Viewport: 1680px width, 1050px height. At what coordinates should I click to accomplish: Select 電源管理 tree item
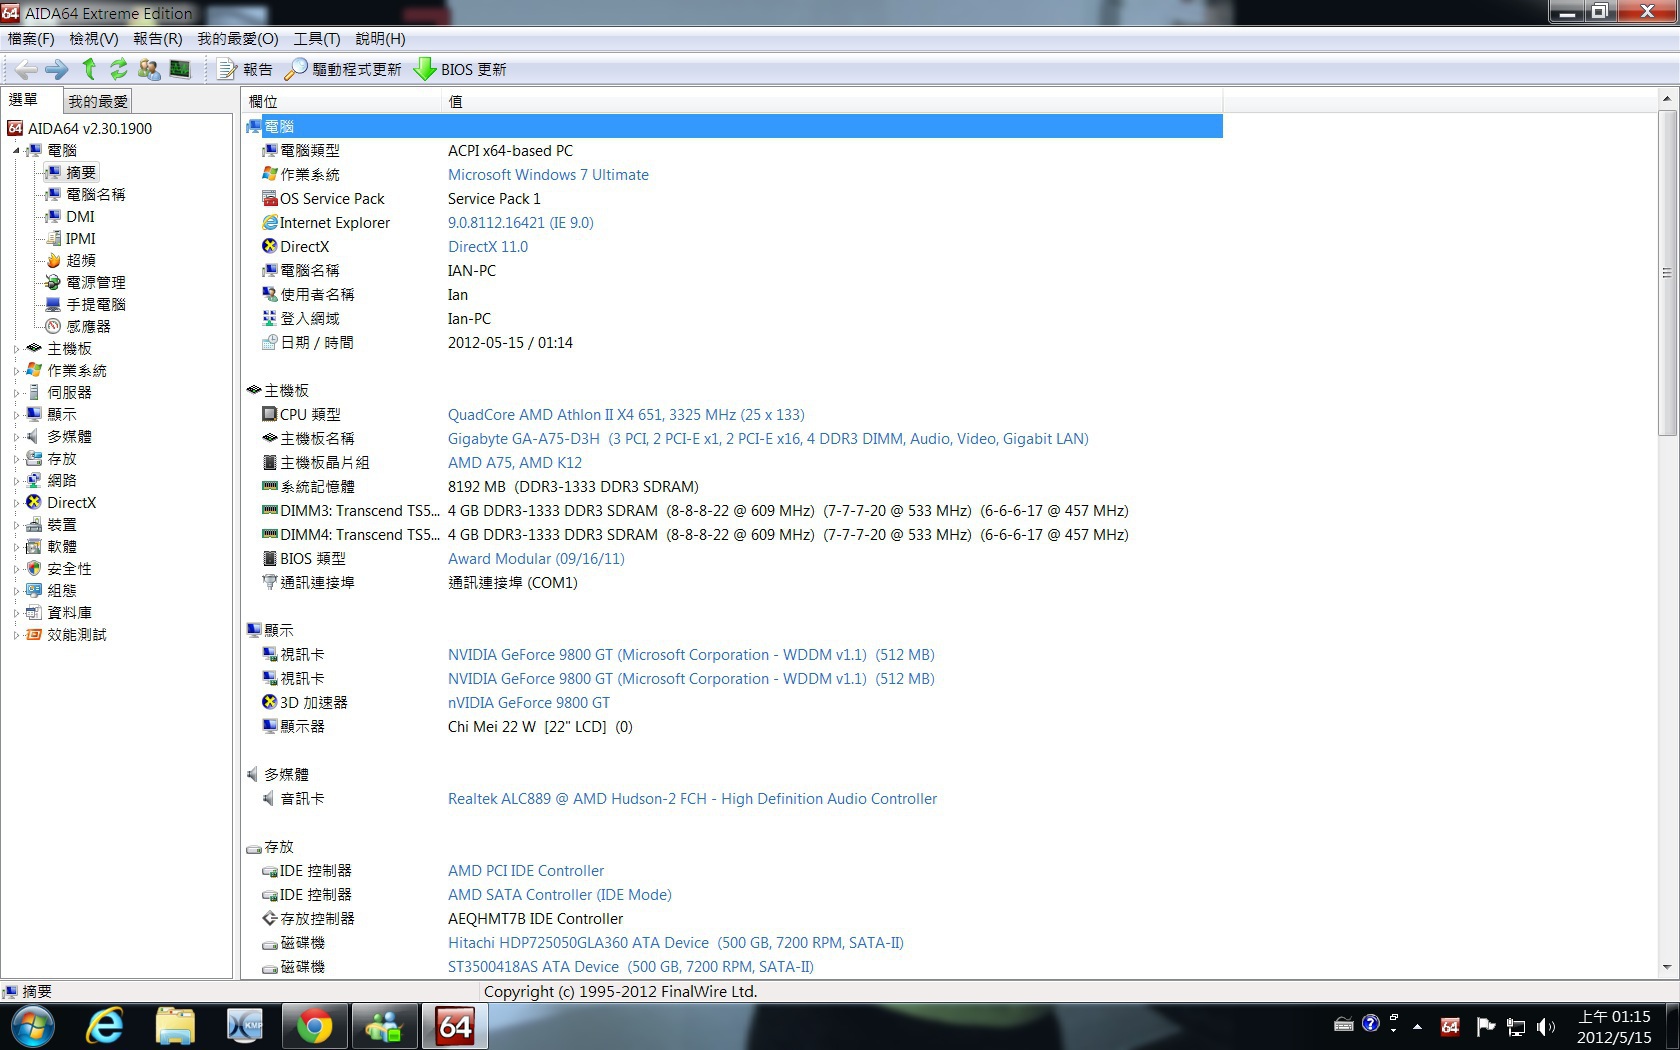[x=95, y=283]
